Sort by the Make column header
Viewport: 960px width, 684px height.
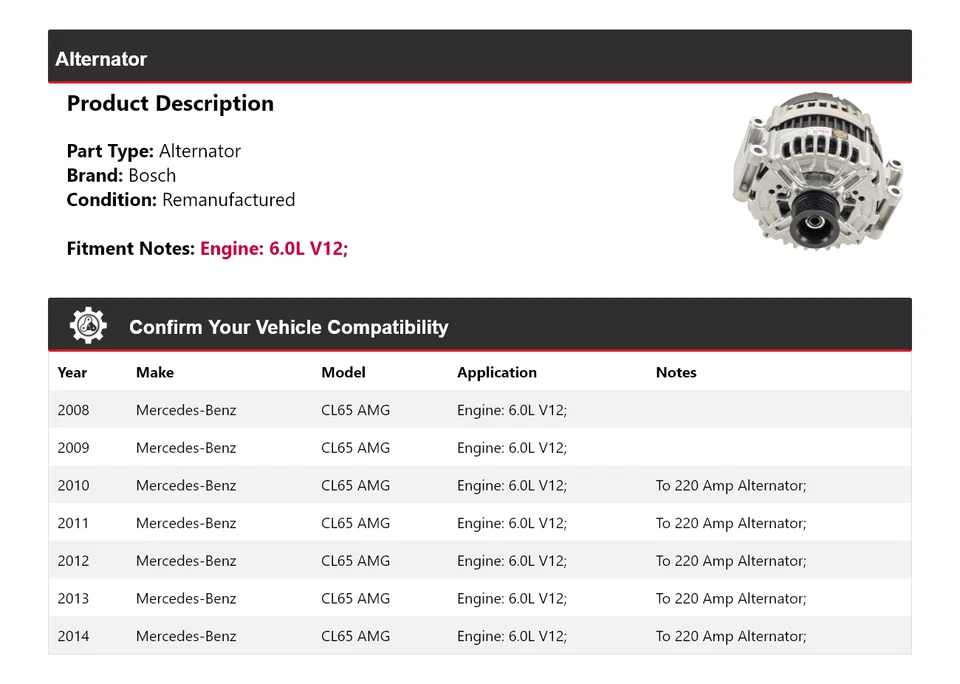coord(154,372)
